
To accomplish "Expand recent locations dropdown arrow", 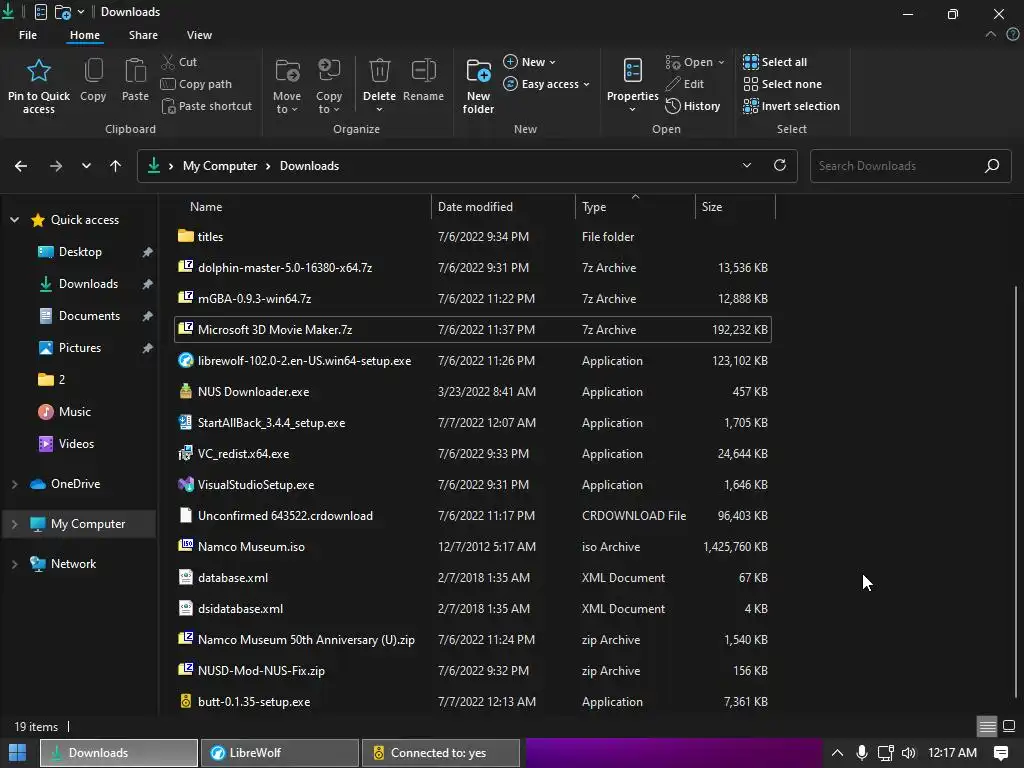I will (x=86, y=166).
